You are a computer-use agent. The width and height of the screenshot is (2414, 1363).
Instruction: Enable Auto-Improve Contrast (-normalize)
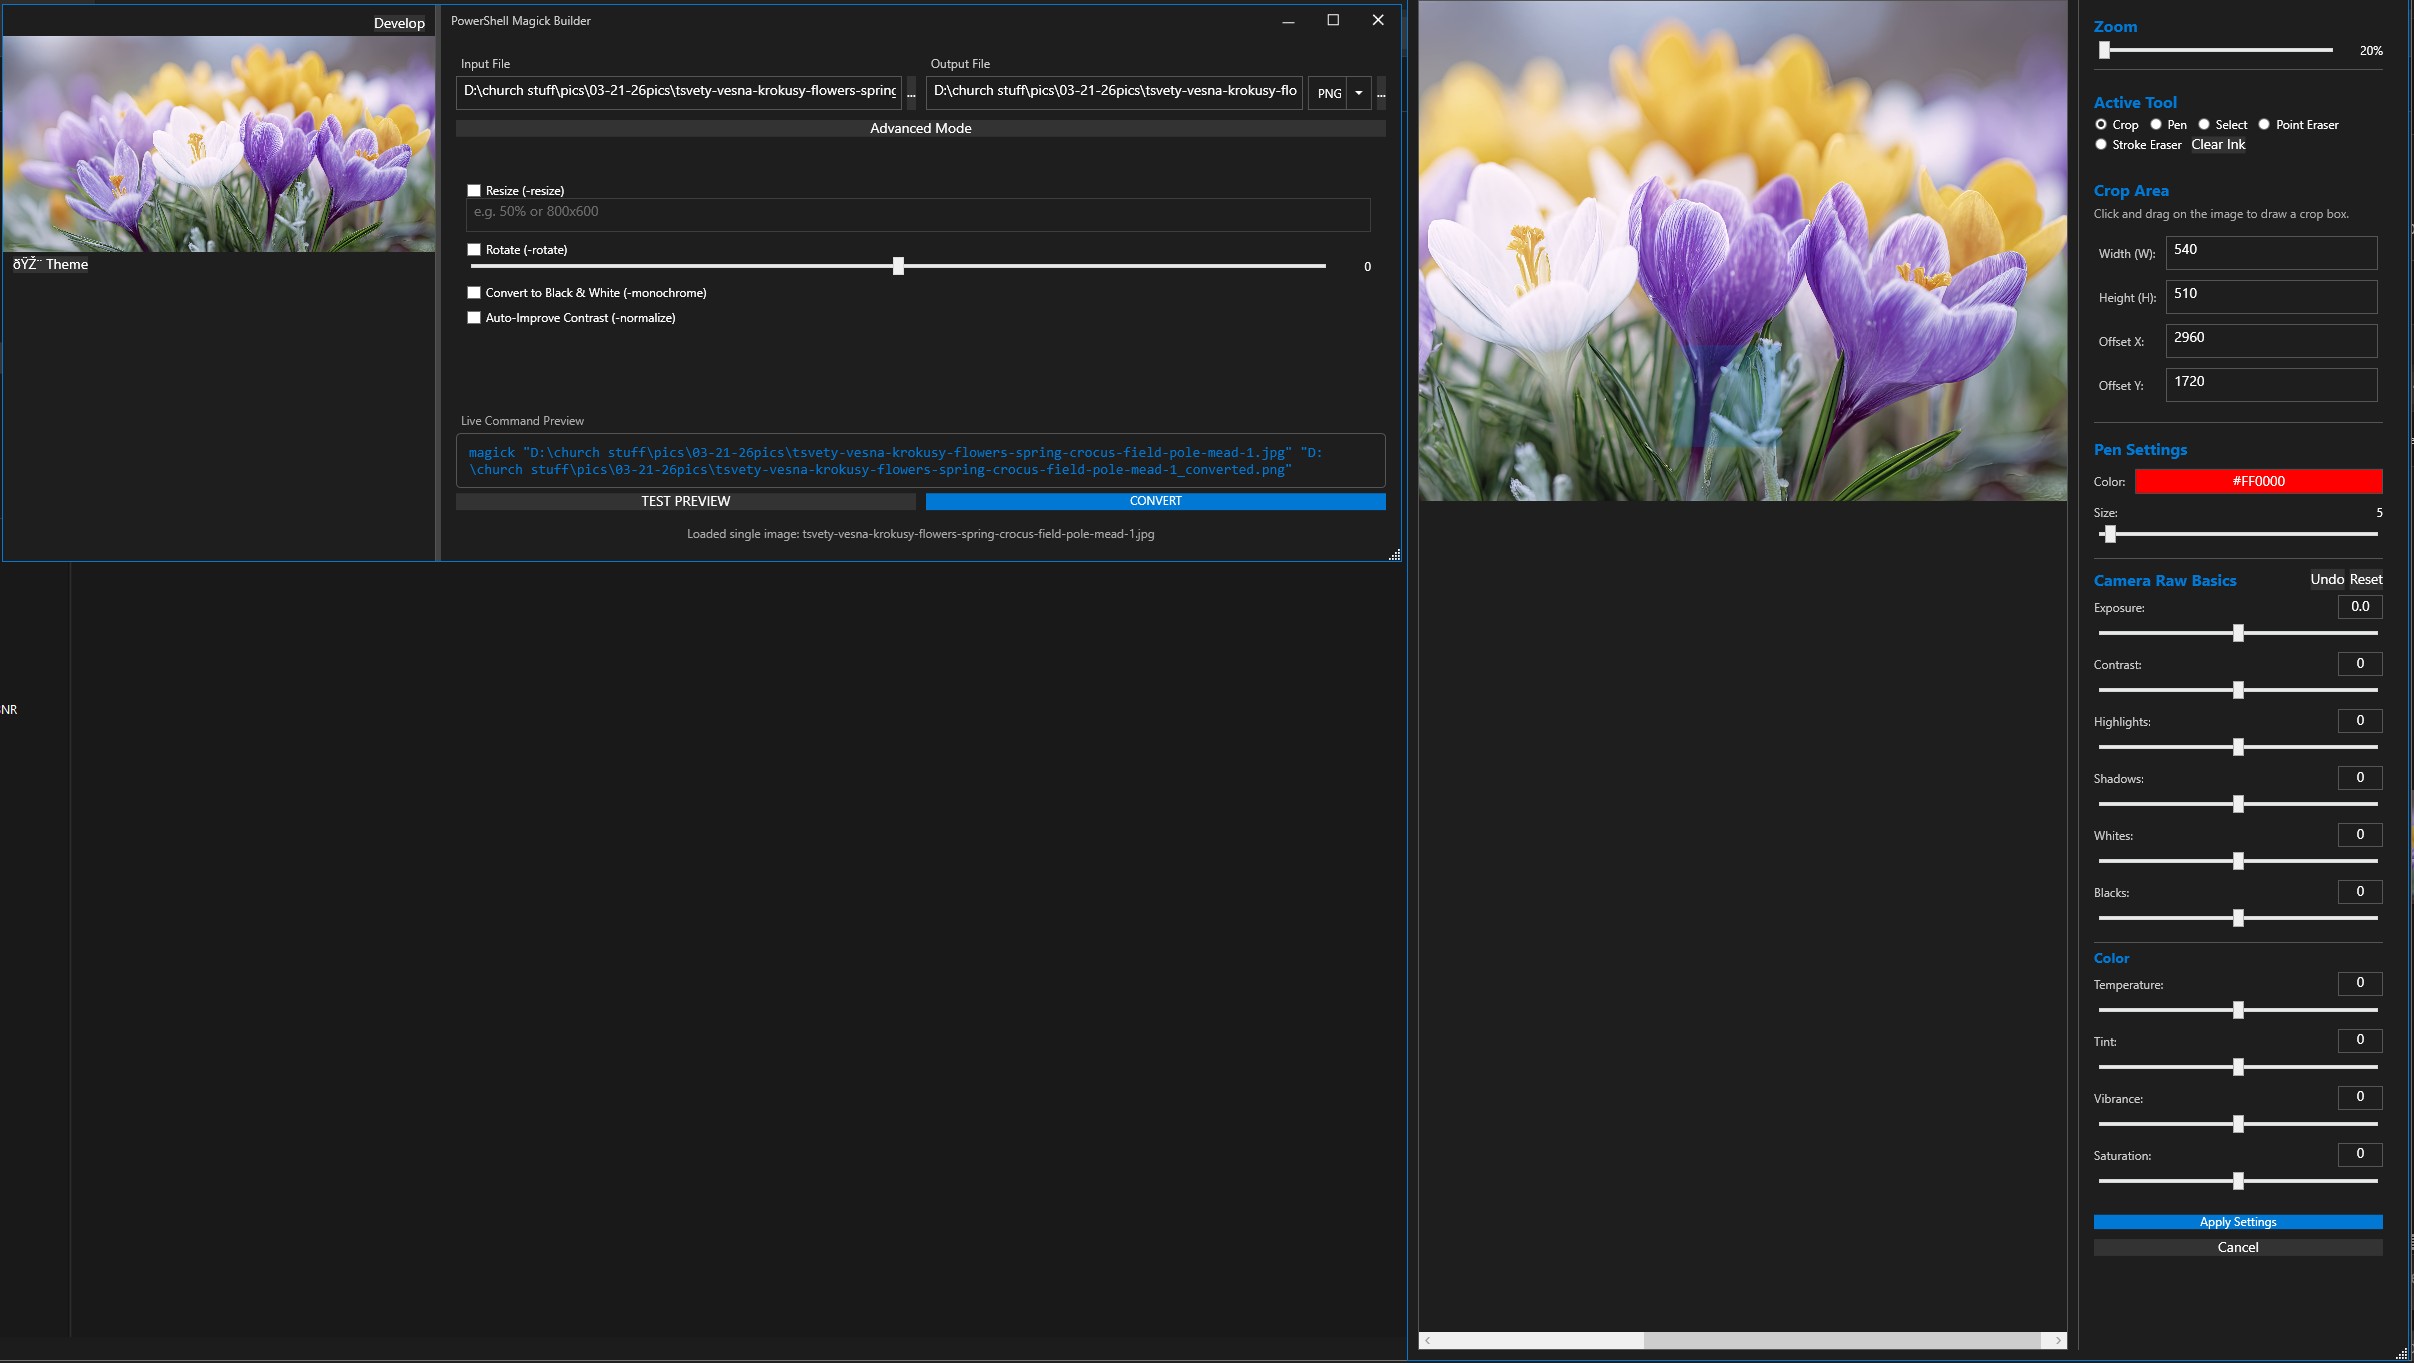[473, 317]
